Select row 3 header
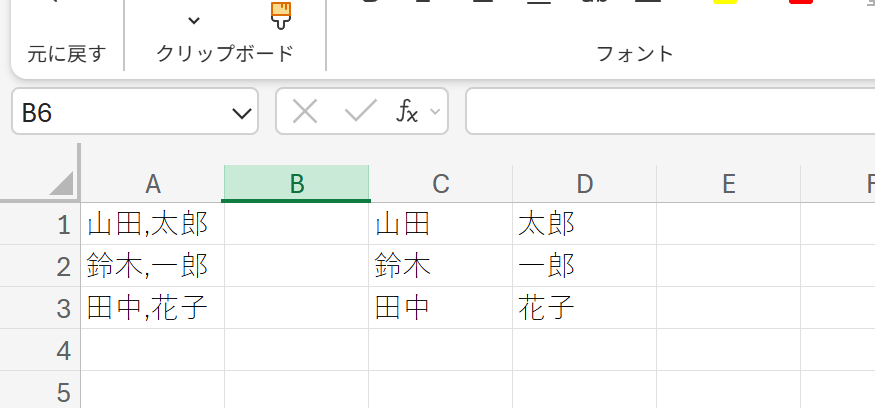The height and width of the screenshot is (408, 875). pos(40,308)
